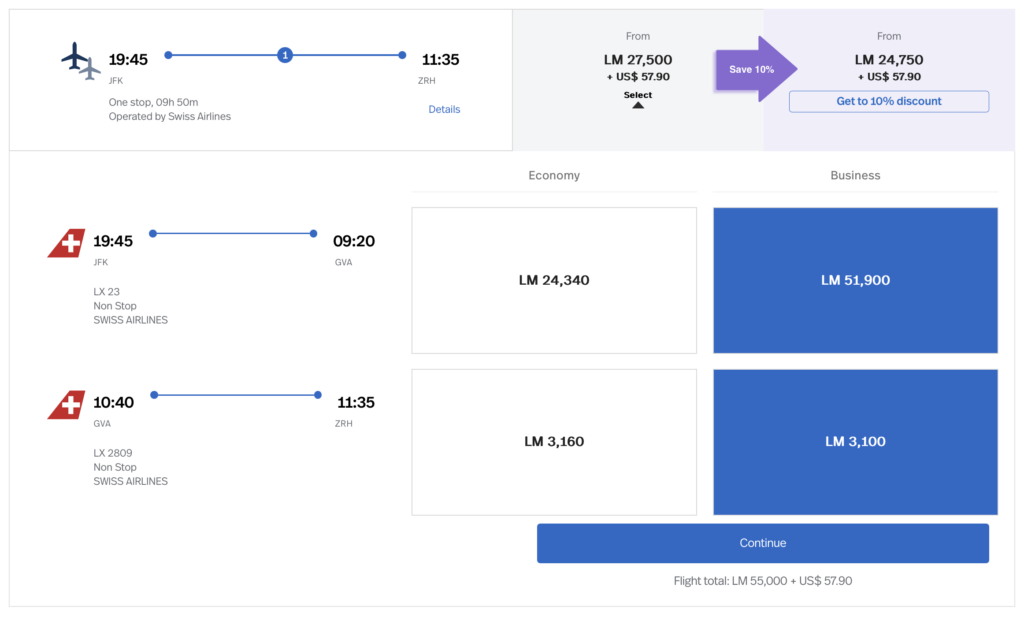Open flight Details link

click(444, 109)
